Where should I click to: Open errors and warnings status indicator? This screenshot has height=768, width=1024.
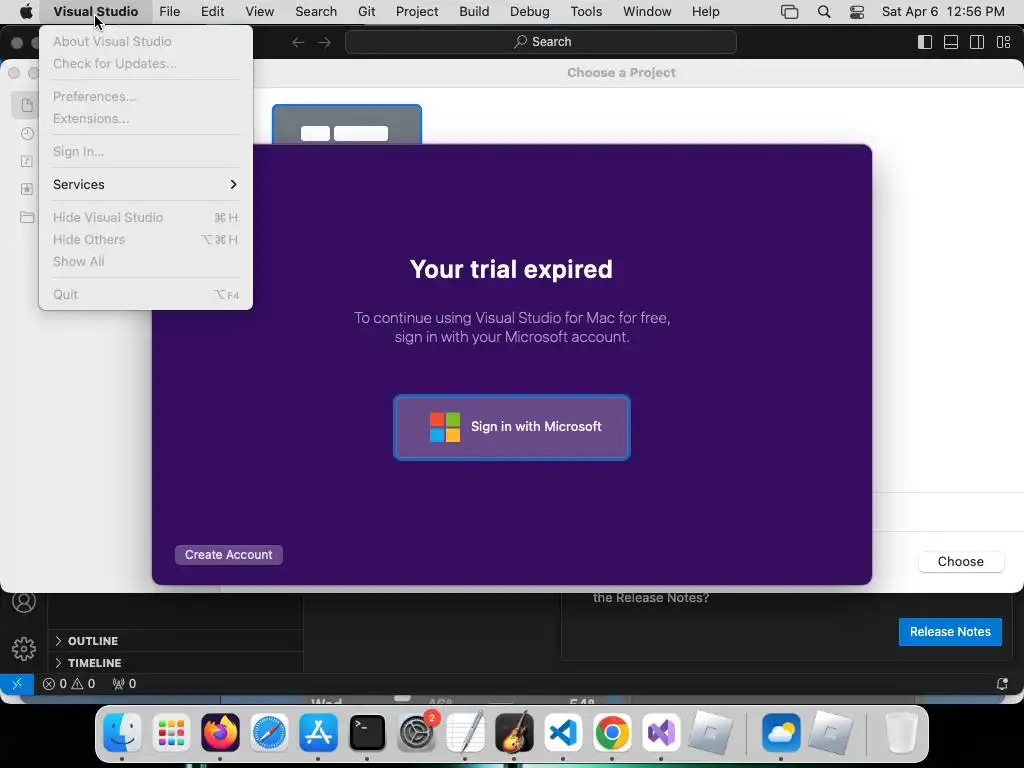69,684
